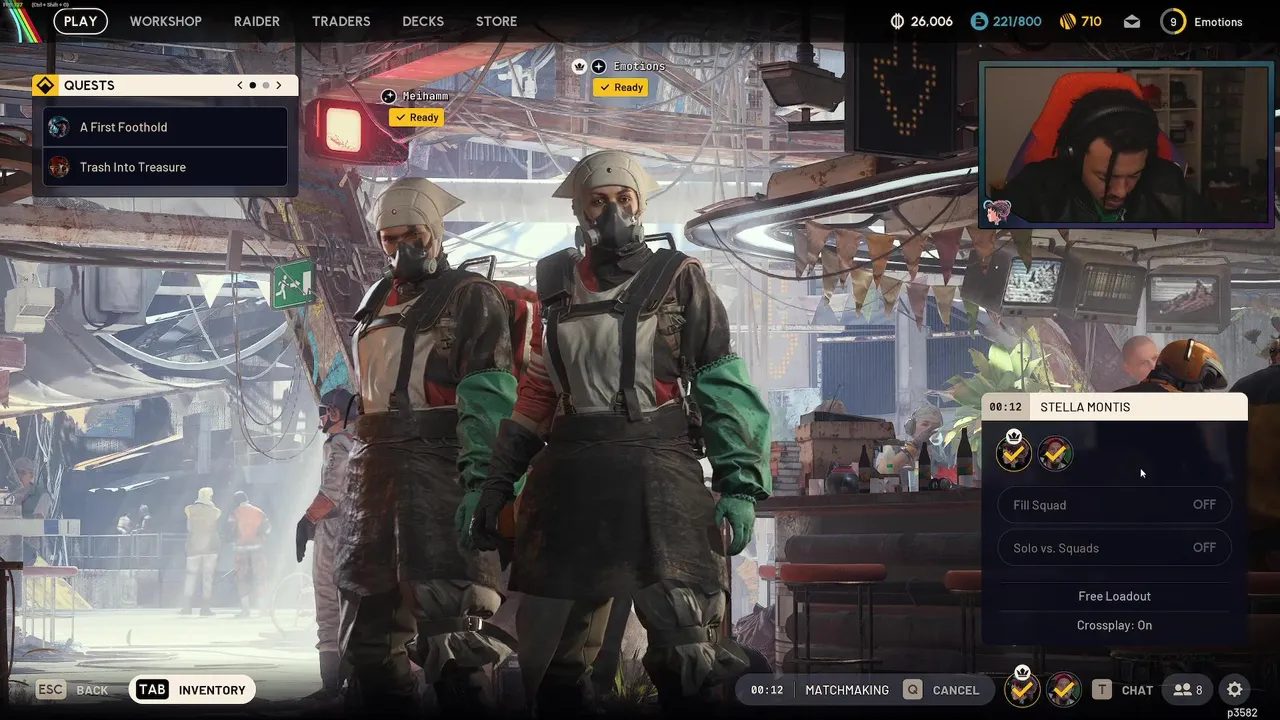Image resolution: width=1280 pixels, height=720 pixels.
Task: Click the 00:12 timer in map panel
Action: click(x=1006, y=407)
